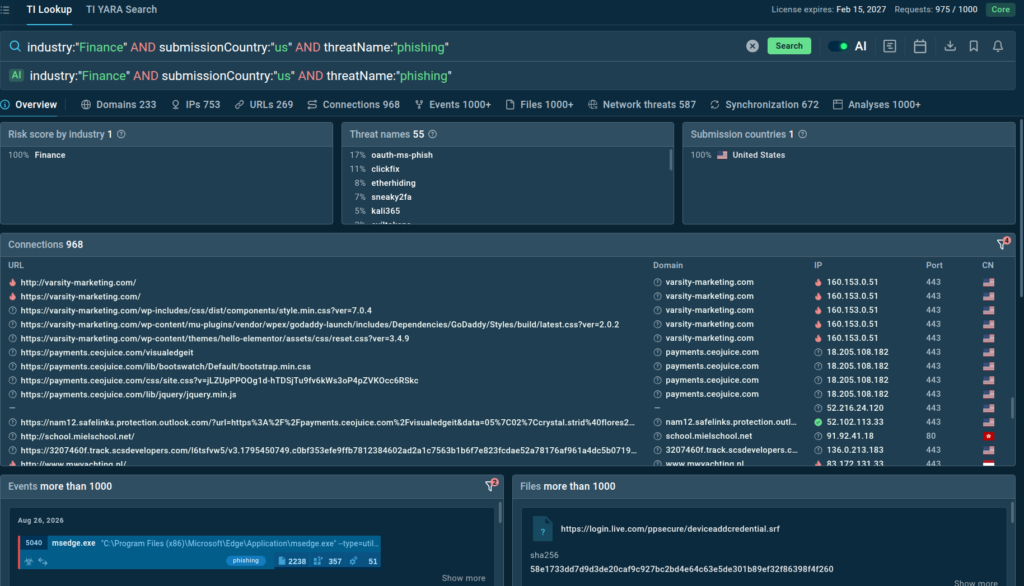Click the phishing tag on msedge.exe event
Viewport: 1024px width, 586px height.
pos(246,561)
